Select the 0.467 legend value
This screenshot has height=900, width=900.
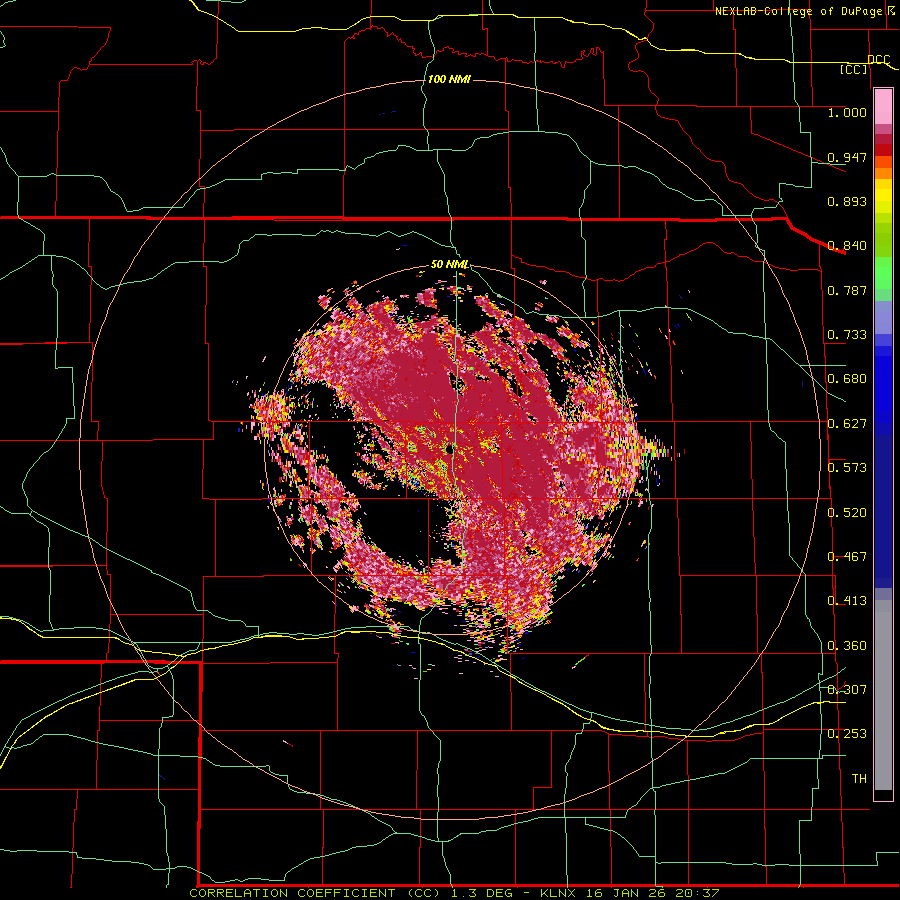847,557
